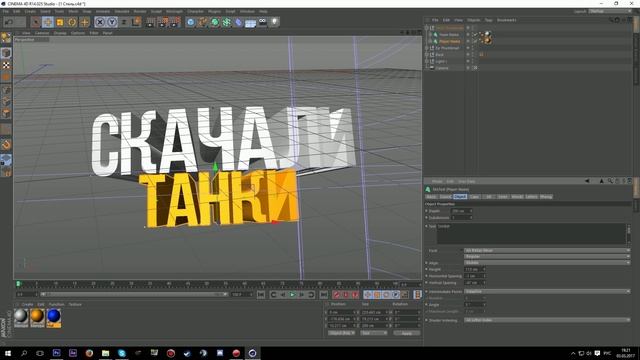Open the spline pen tool icon
The height and width of the screenshot is (360, 640).
tap(202, 22)
